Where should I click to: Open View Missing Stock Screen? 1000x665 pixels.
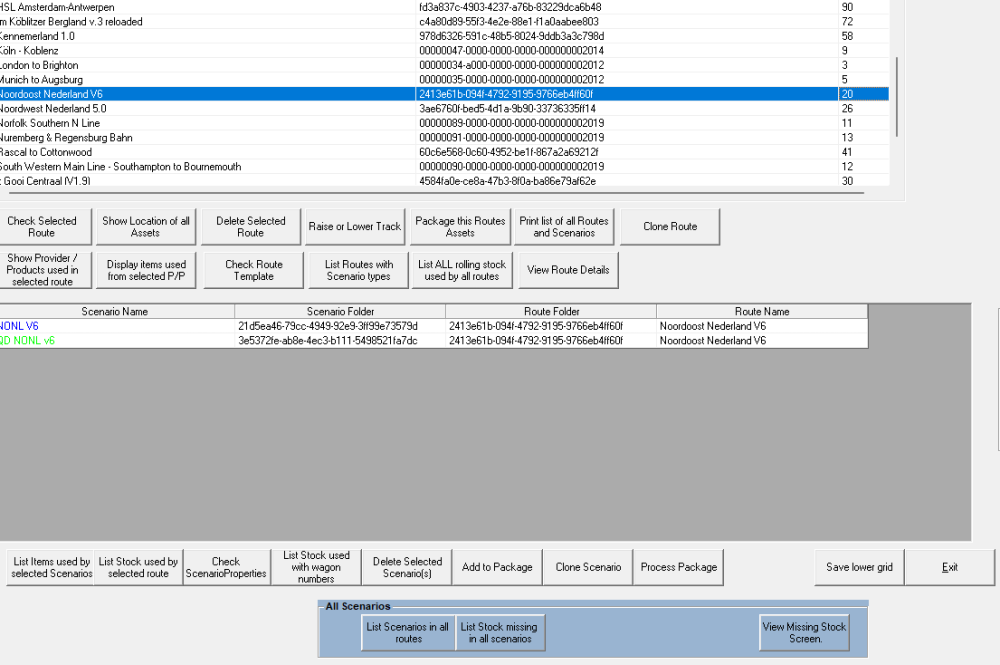(804, 633)
